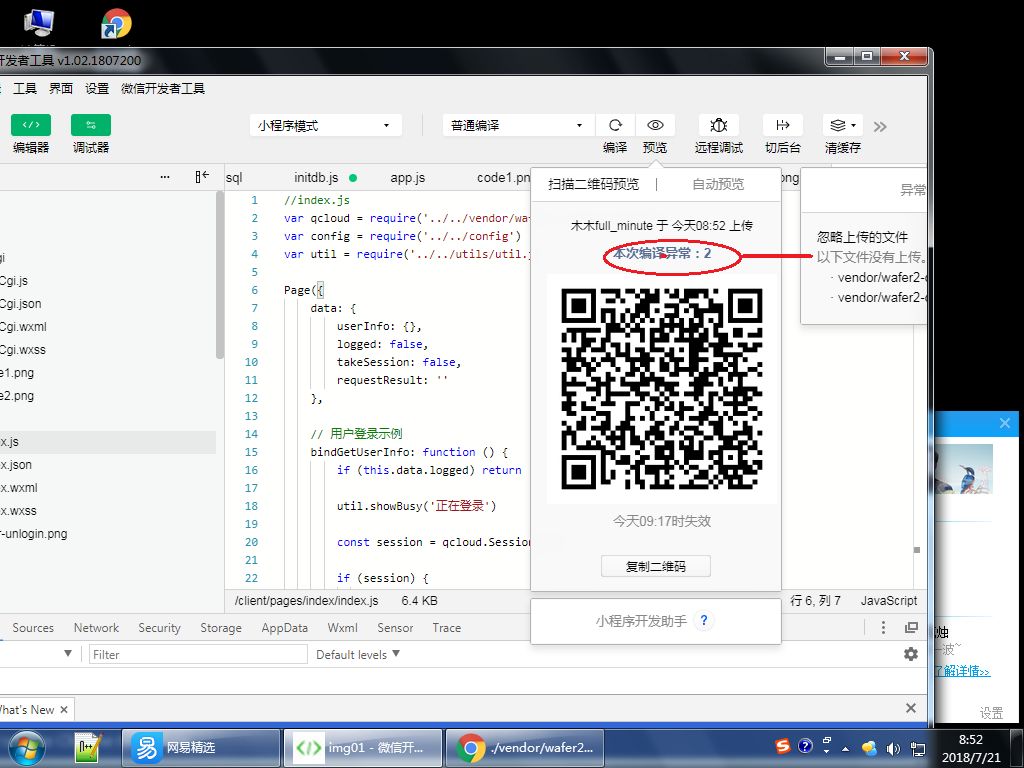1024x768 pixels.
Task: Open Cgi.json in the file tree
Action: click(x=20, y=304)
